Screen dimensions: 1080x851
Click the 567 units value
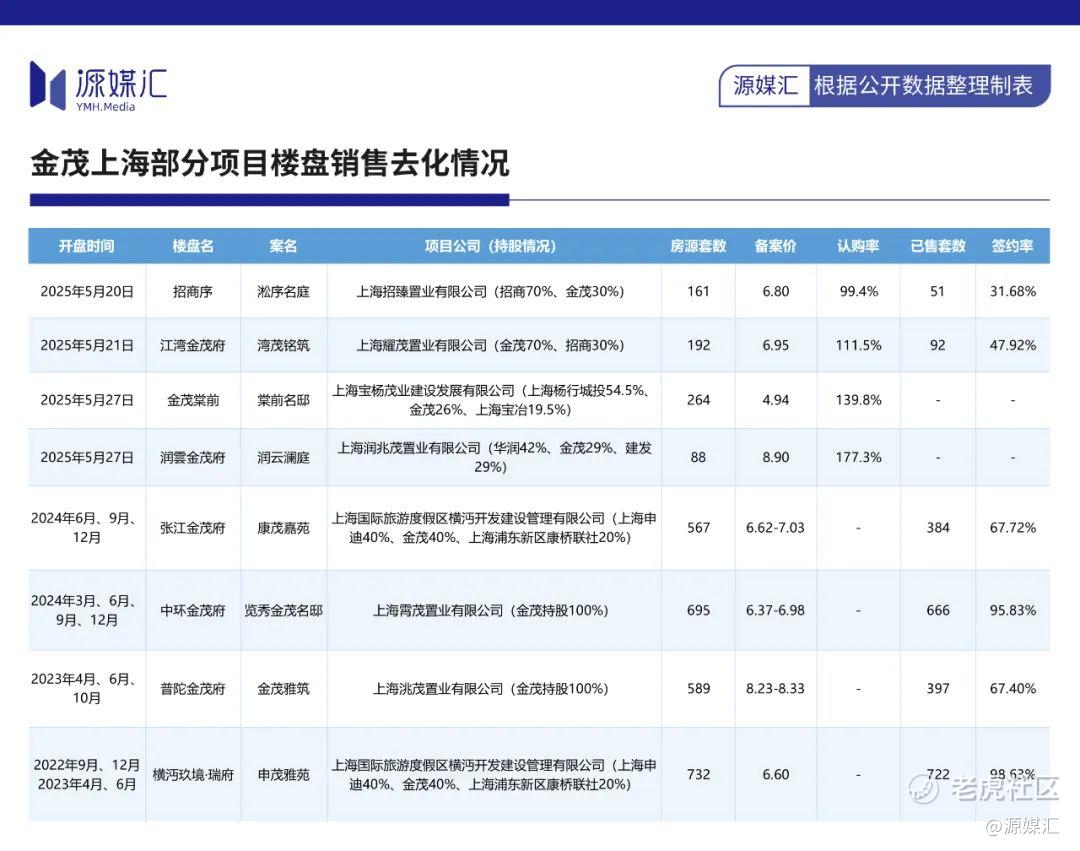coord(698,527)
